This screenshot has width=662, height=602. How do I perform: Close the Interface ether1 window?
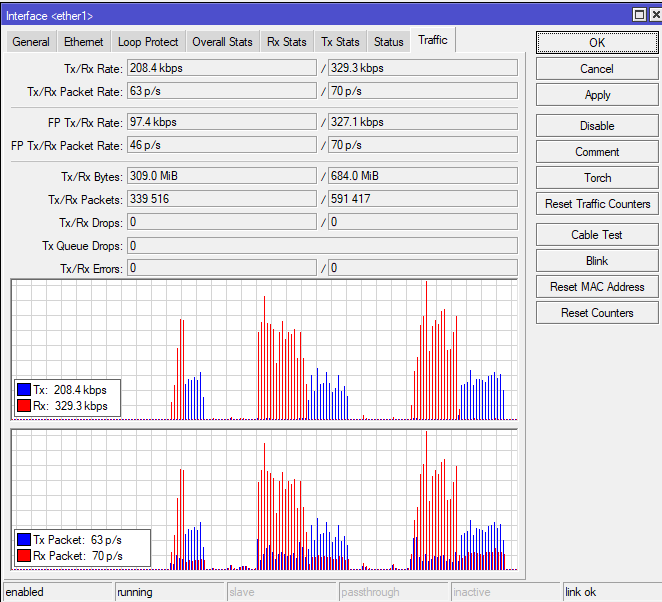point(656,15)
